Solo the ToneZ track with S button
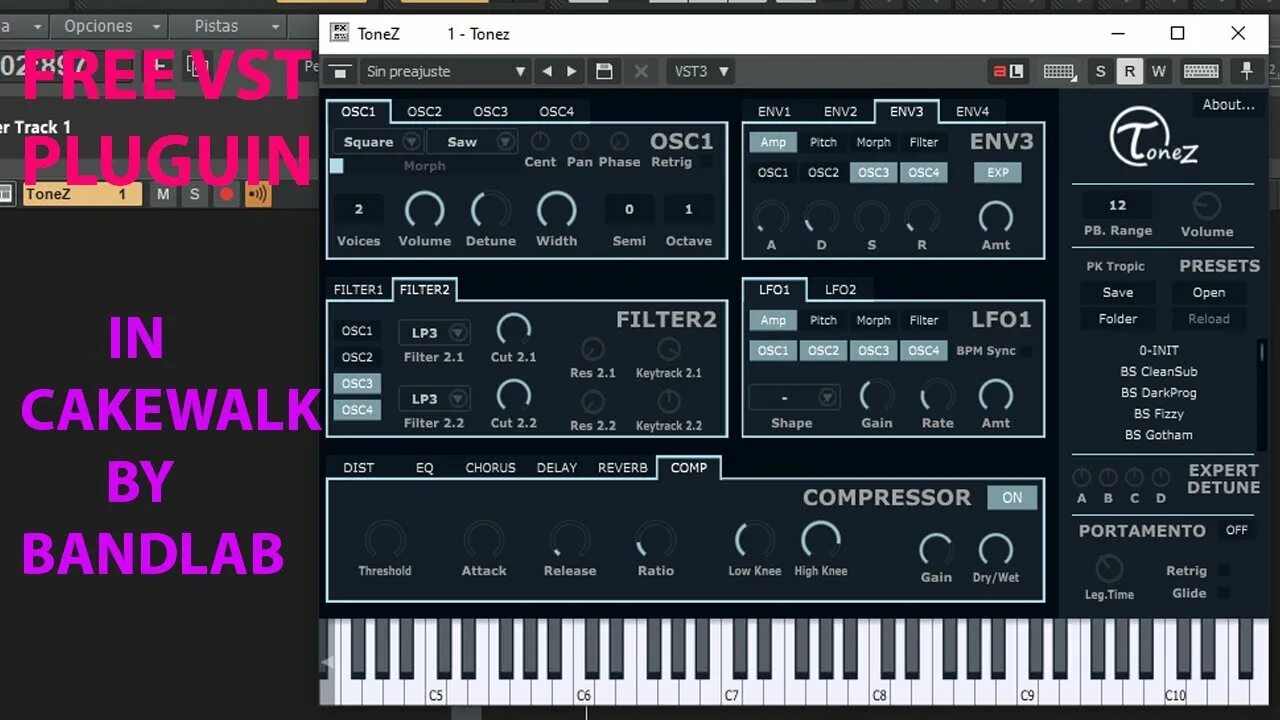1280x720 pixels. coord(195,194)
